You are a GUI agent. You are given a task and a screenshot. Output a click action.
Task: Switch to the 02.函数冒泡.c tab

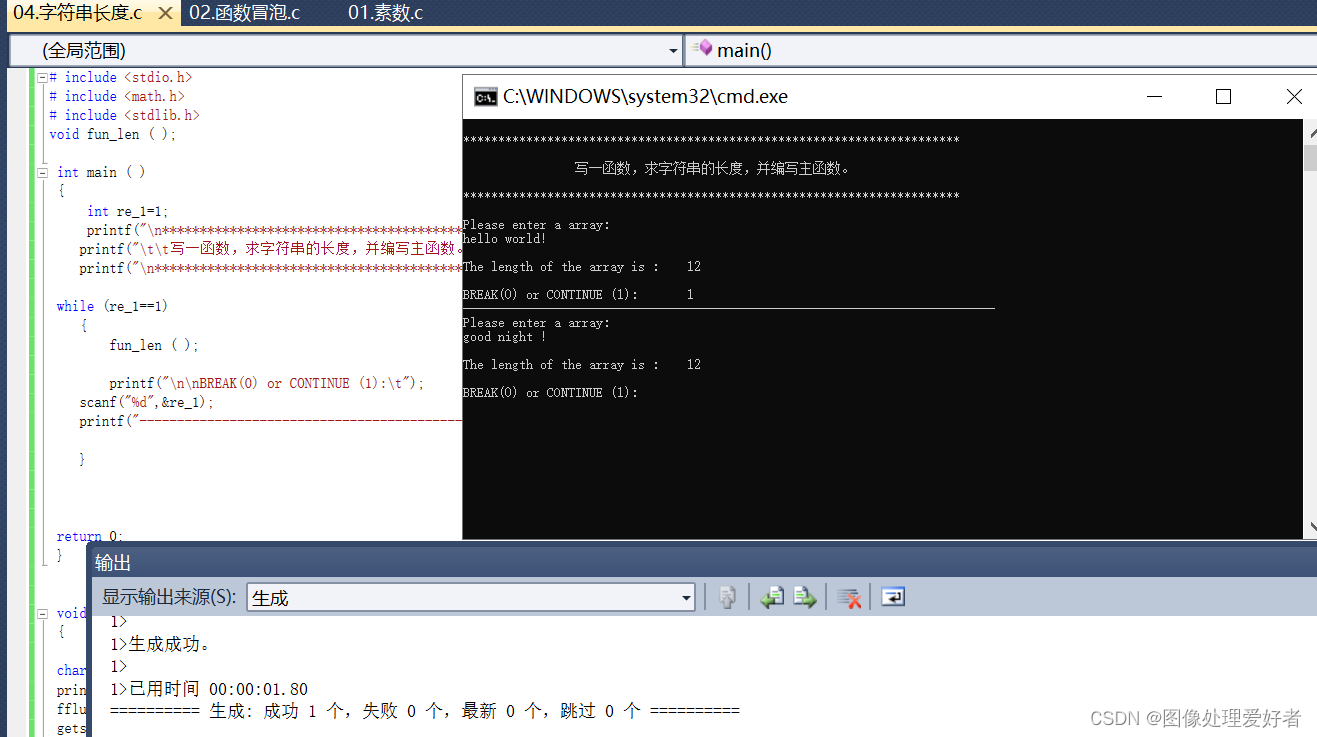pos(245,13)
